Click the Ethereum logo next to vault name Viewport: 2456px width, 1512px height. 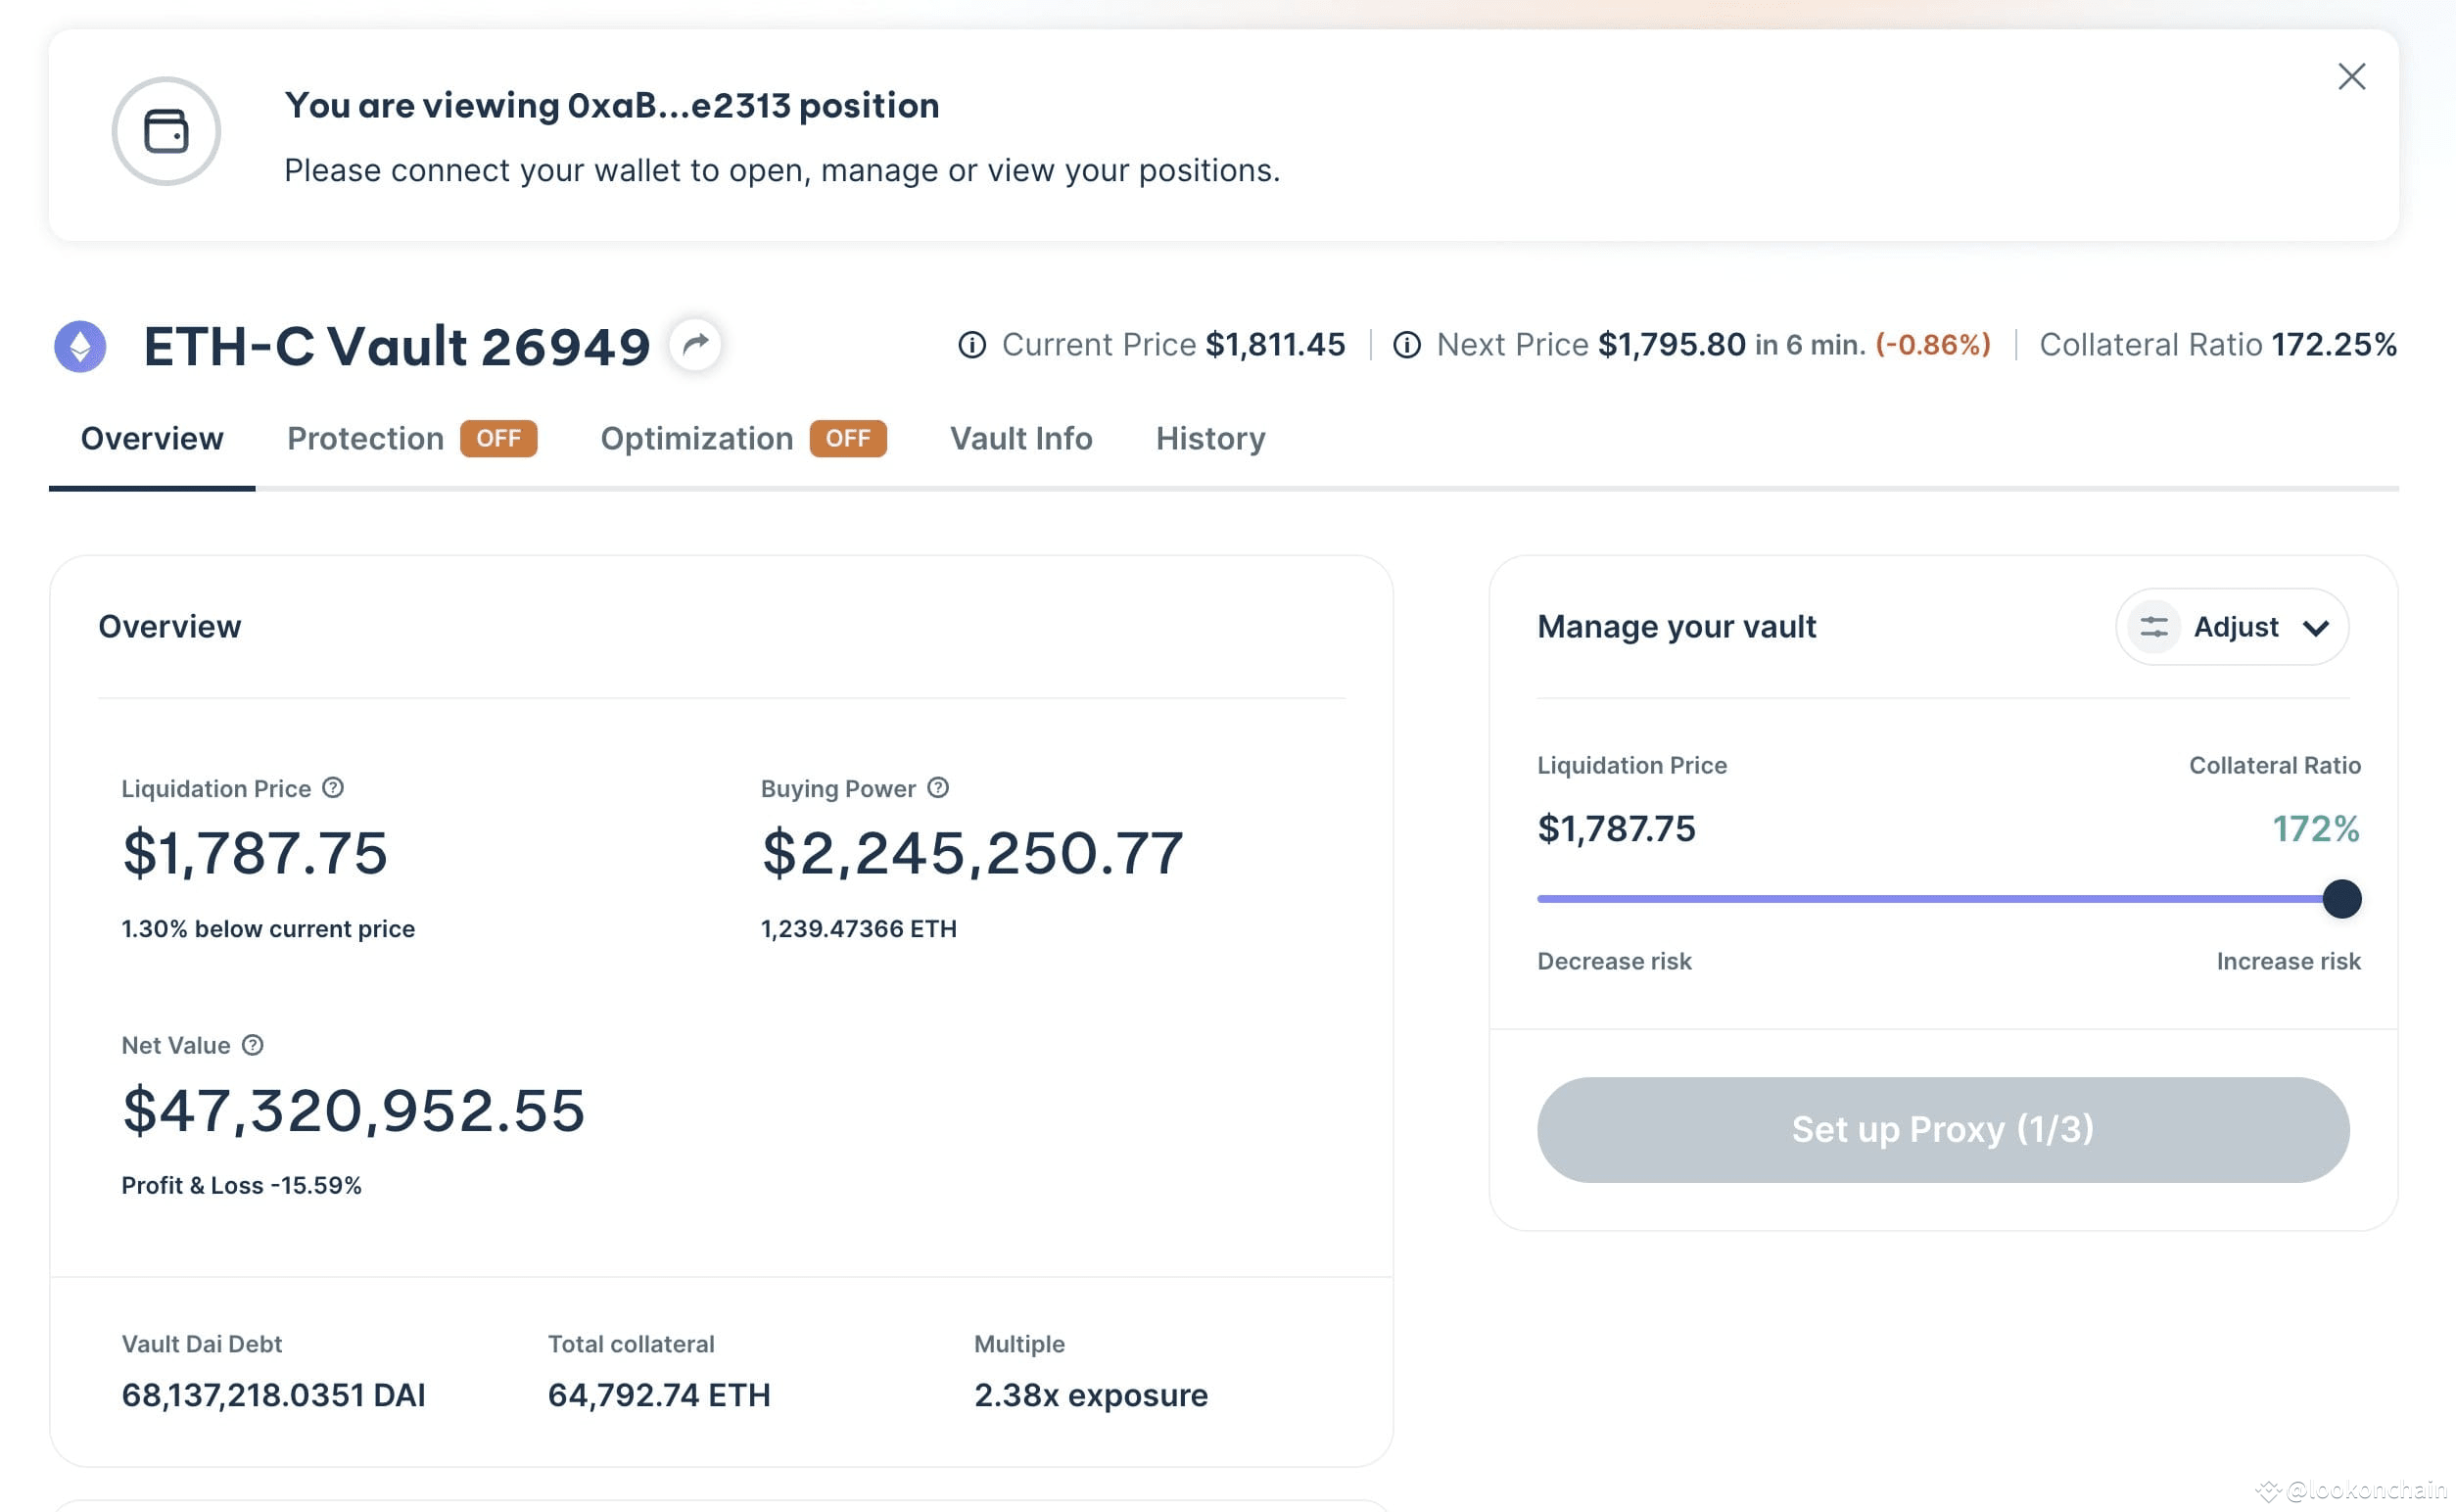(82, 346)
